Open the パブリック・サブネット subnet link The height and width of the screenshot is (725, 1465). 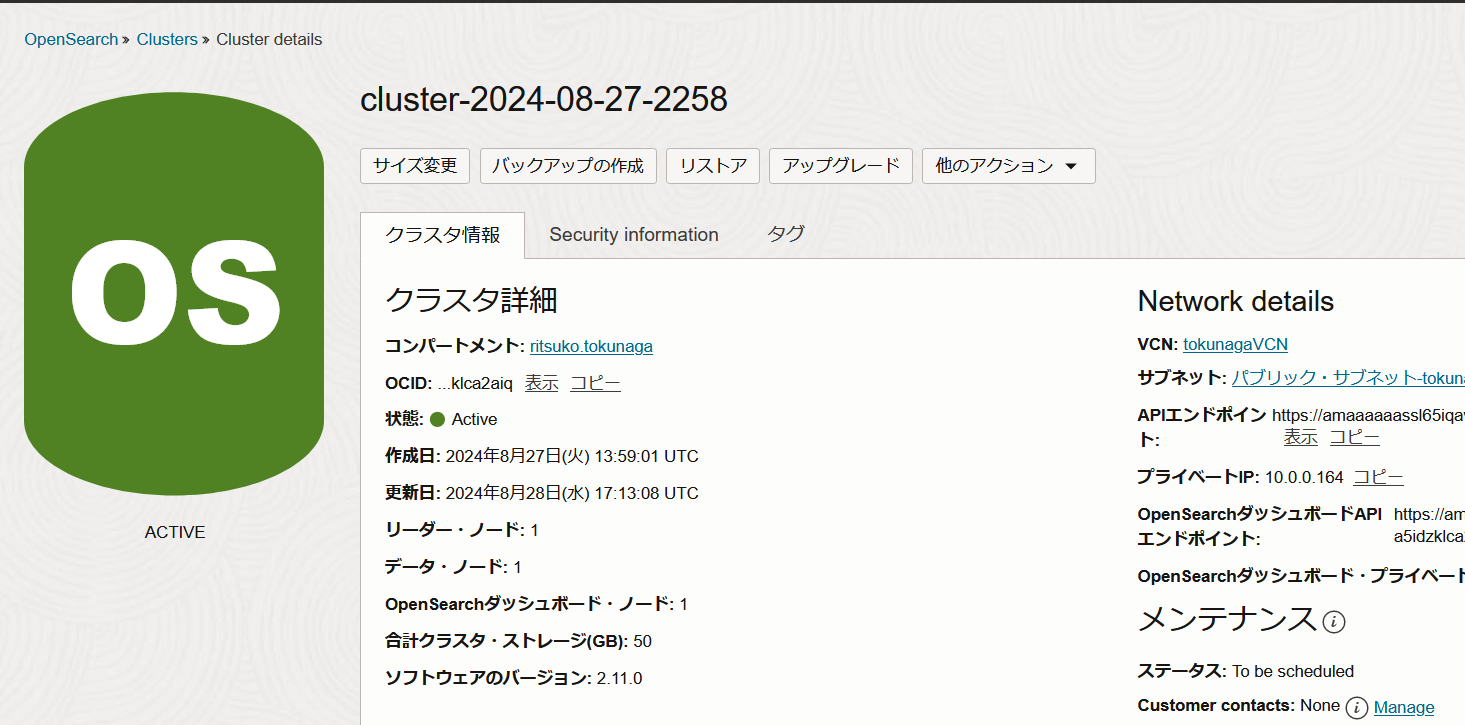pos(1348,378)
